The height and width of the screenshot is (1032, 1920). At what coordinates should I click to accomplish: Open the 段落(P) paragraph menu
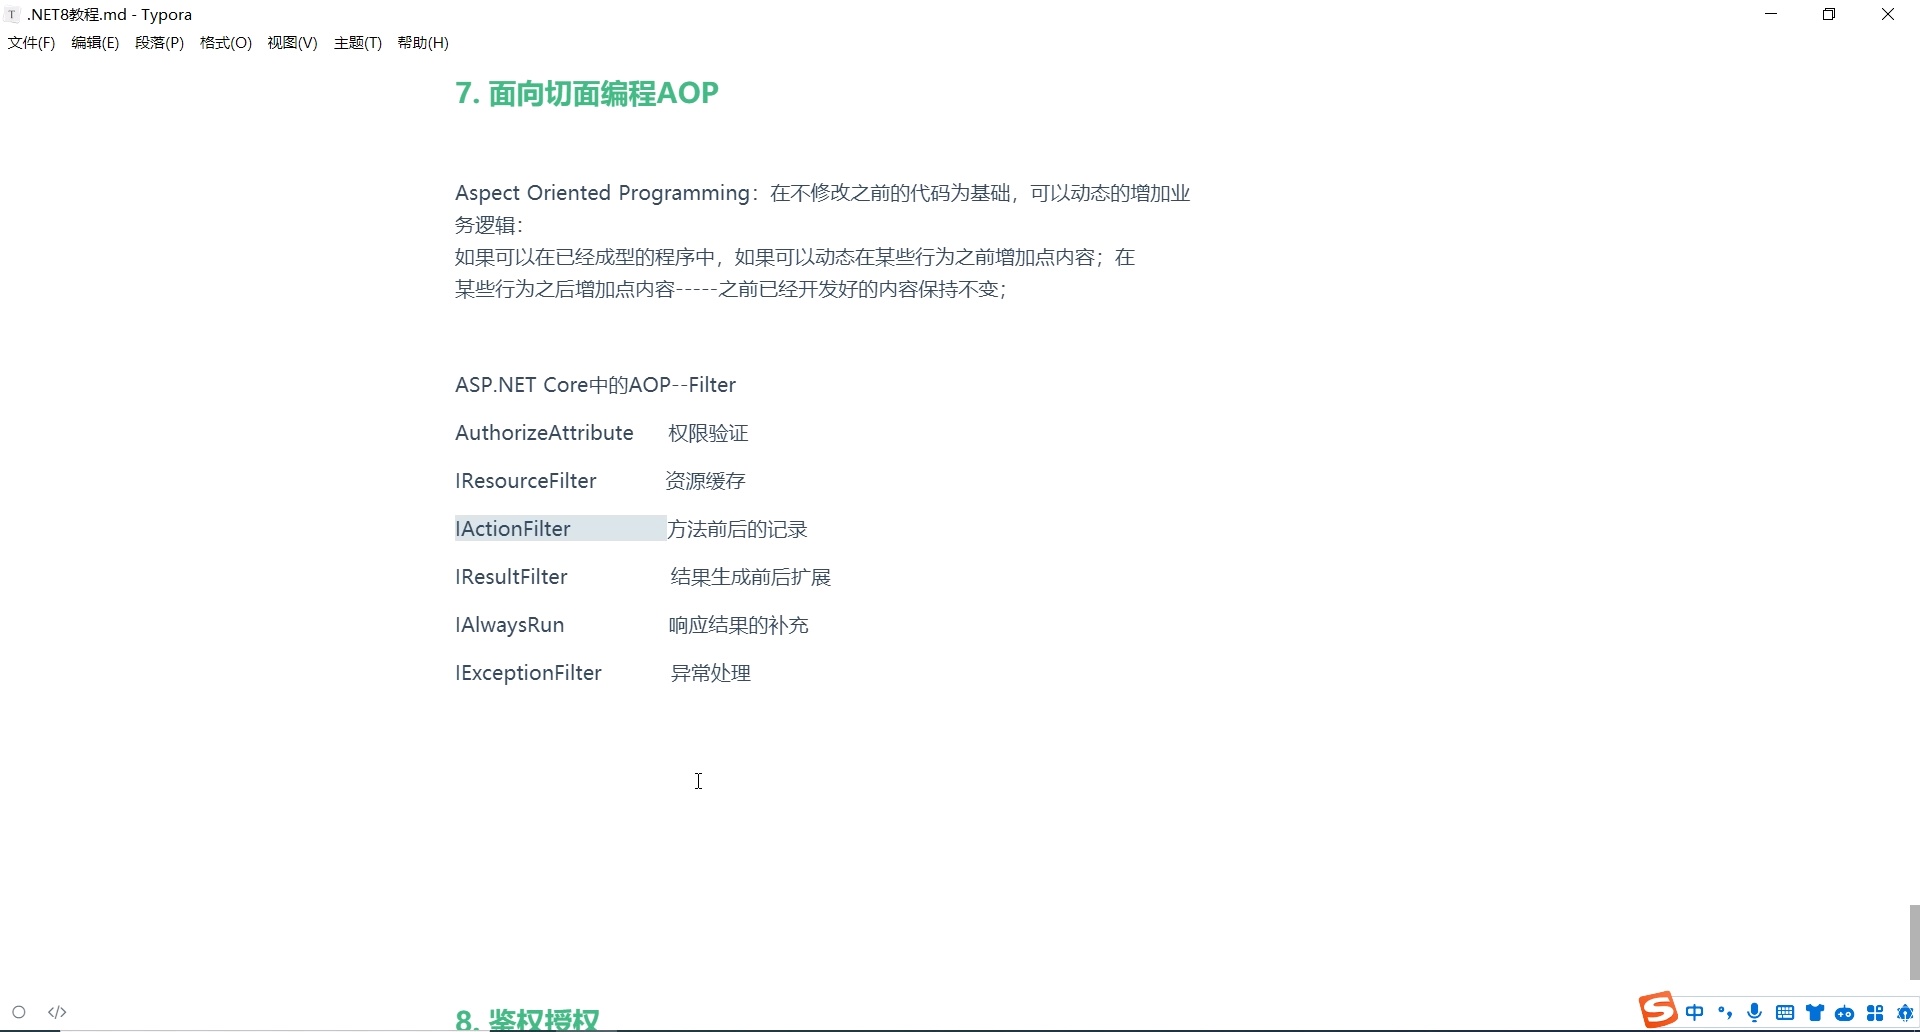point(159,43)
